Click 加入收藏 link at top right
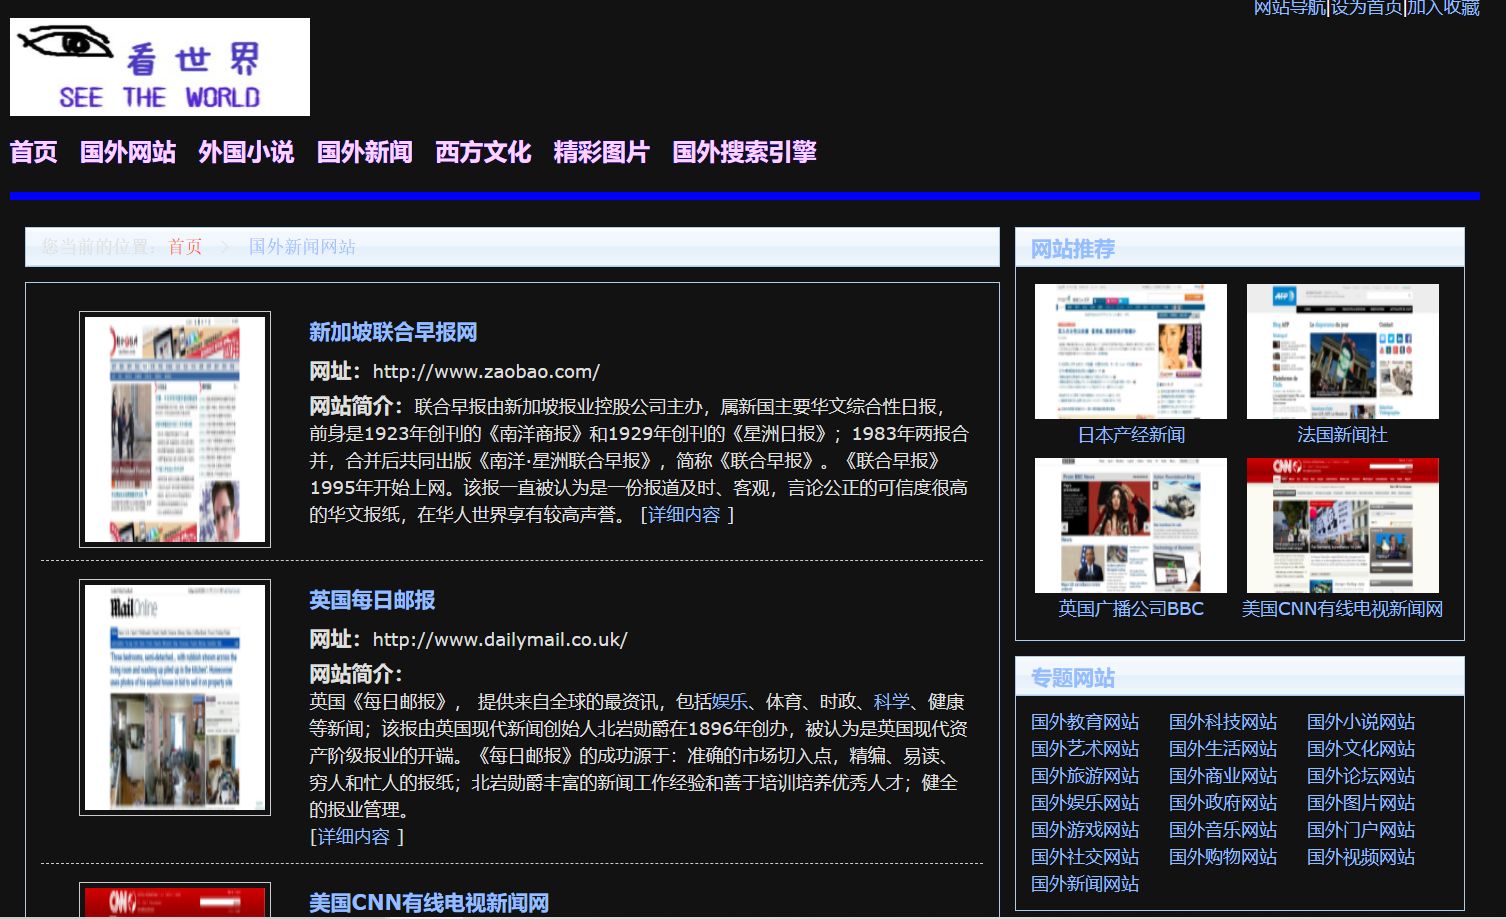Screen dimensions: 1506x919 click(1443, 8)
